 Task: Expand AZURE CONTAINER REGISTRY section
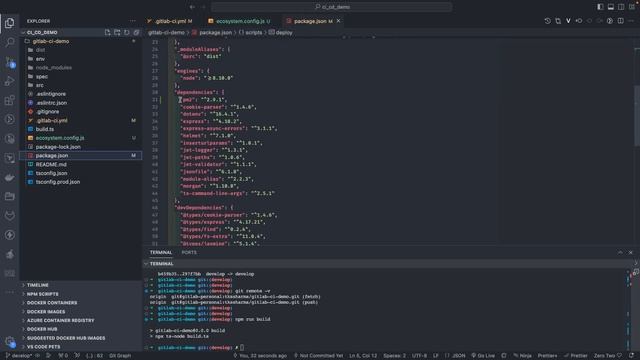pos(81,320)
